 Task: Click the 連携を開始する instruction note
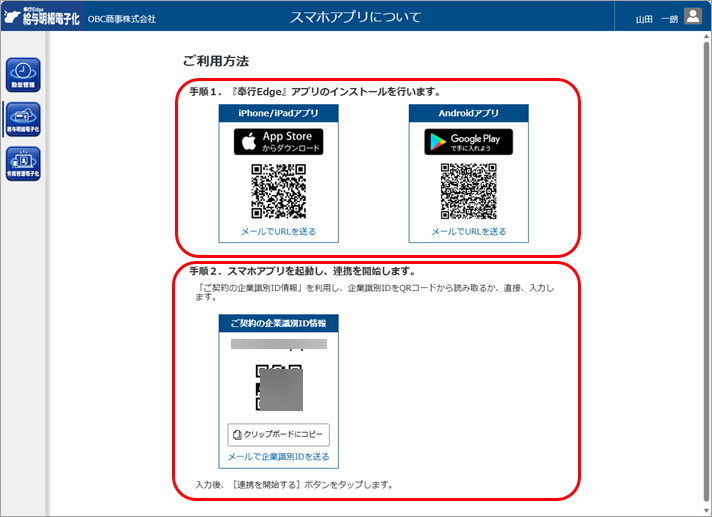[295, 485]
